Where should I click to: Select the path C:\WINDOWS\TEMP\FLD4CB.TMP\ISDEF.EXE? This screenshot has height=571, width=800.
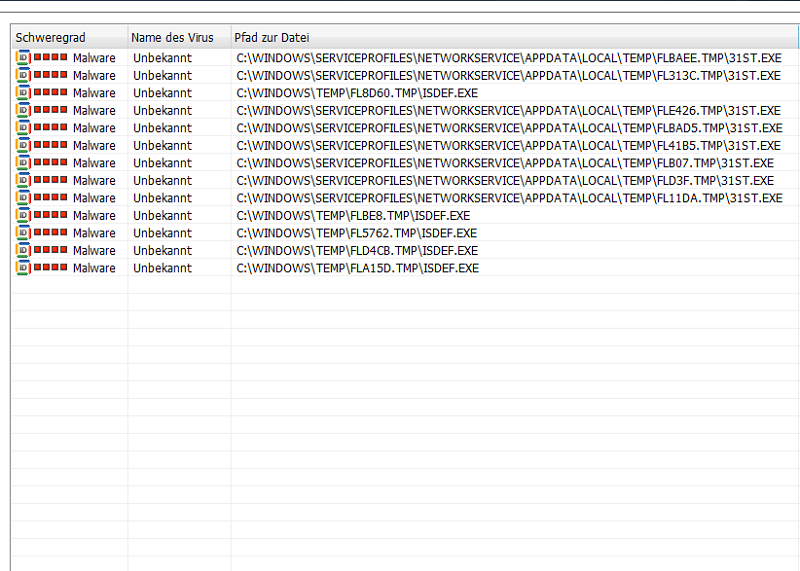(357, 251)
